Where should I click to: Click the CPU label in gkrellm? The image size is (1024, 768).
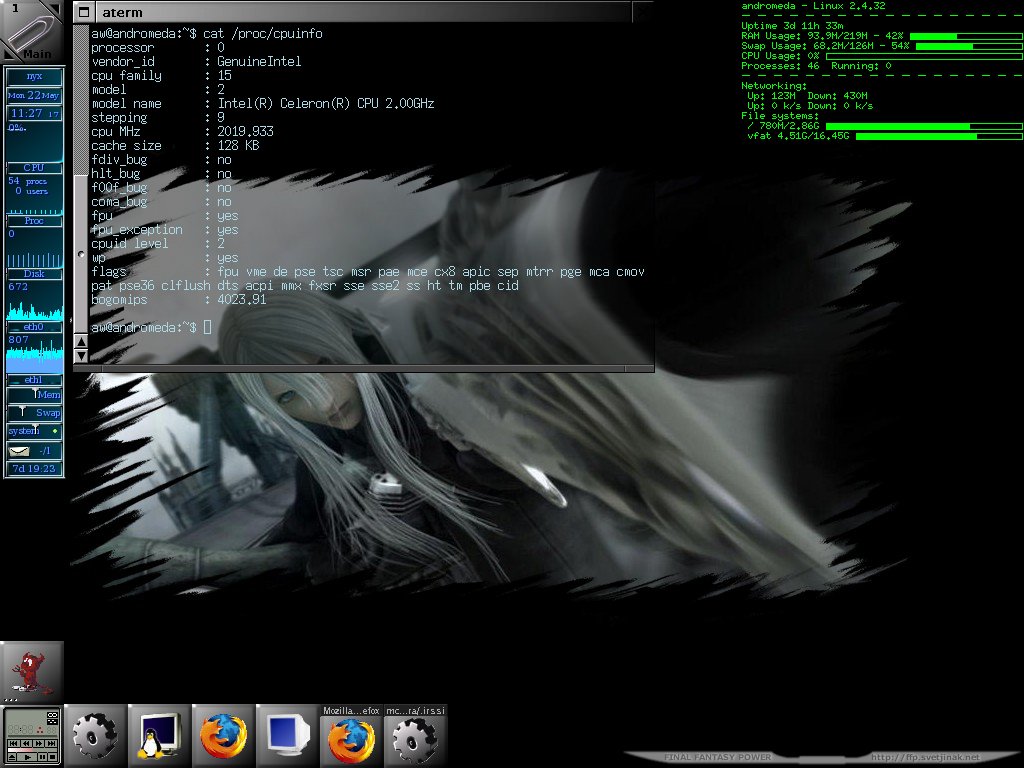[34, 168]
